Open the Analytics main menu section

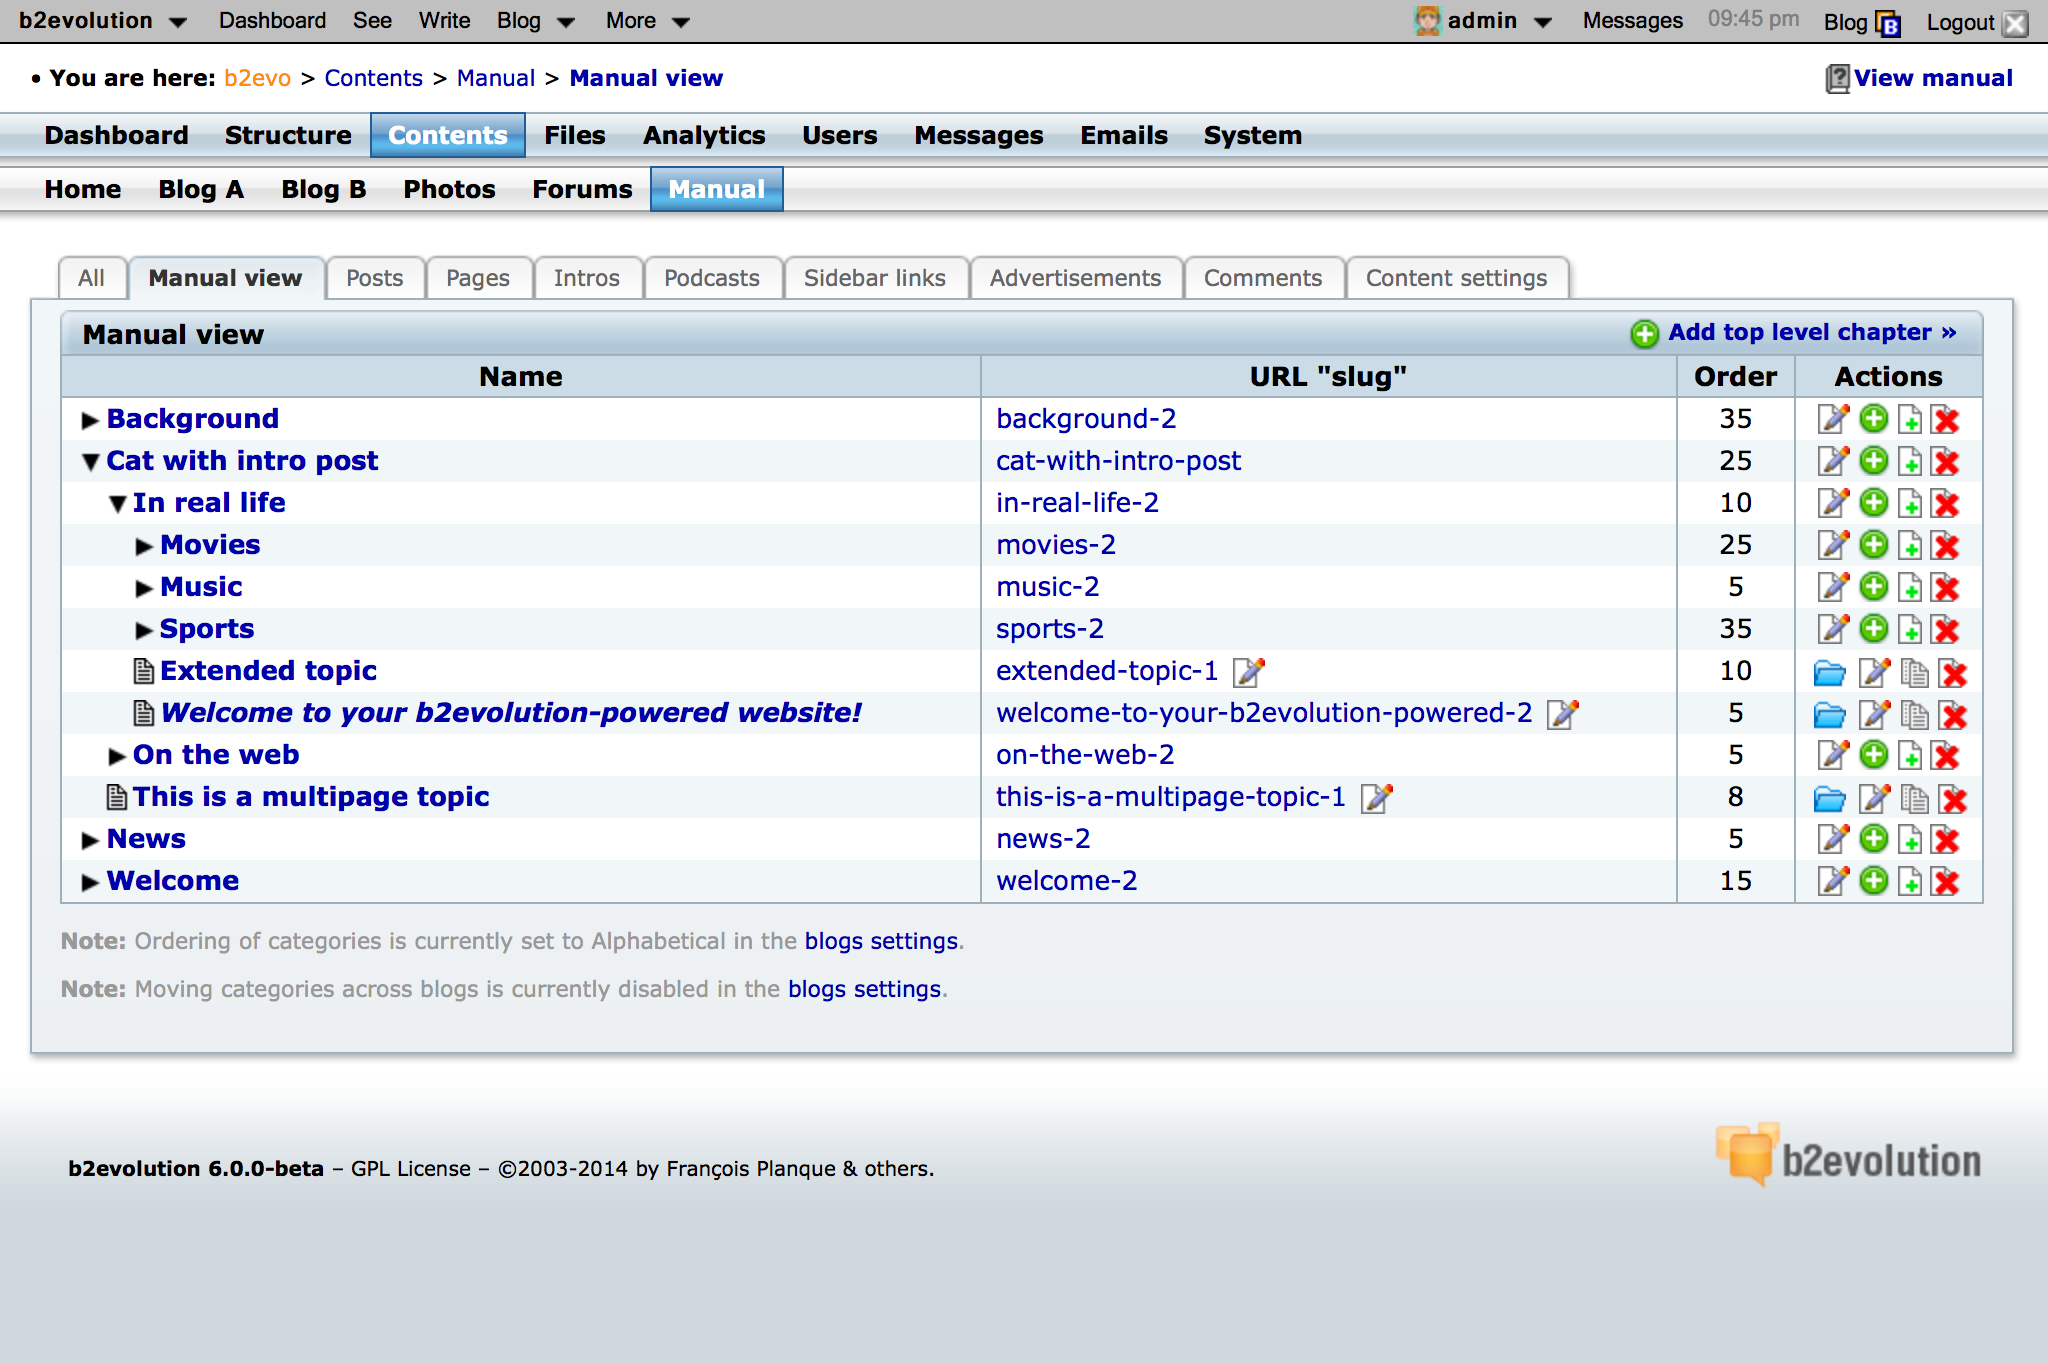[704, 135]
